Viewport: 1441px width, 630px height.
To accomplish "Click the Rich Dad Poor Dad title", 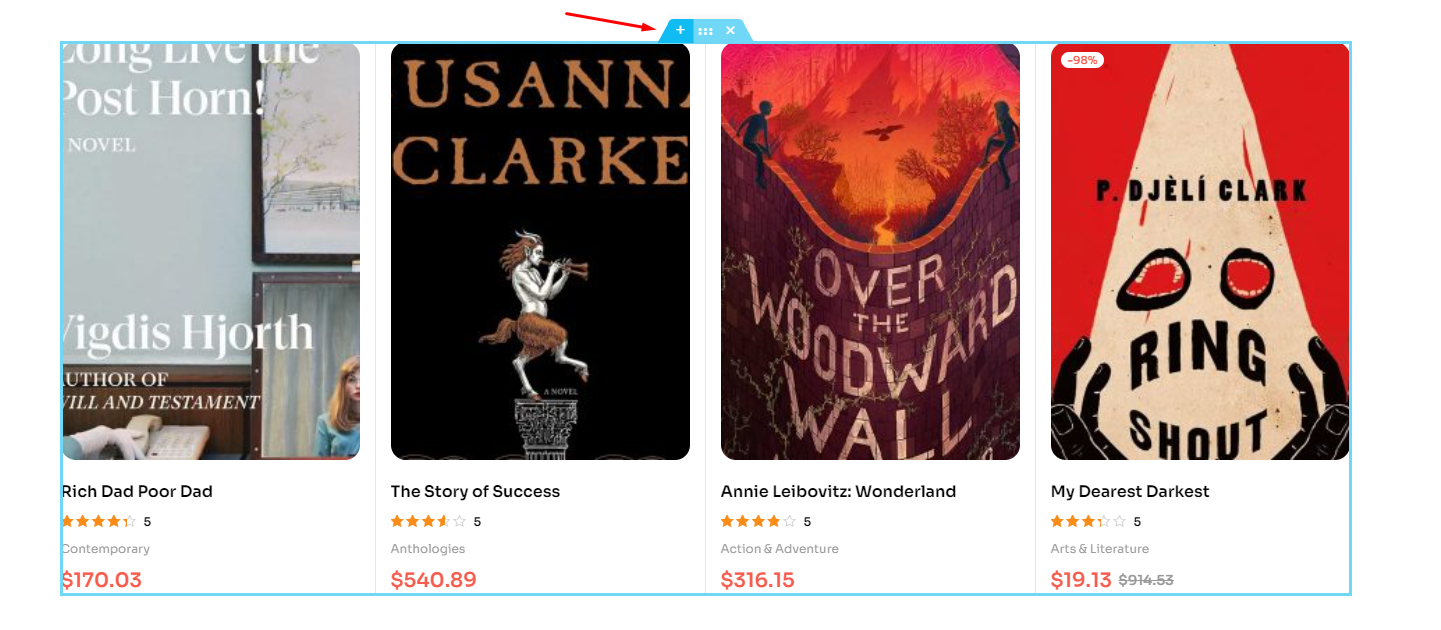I will tap(137, 492).
